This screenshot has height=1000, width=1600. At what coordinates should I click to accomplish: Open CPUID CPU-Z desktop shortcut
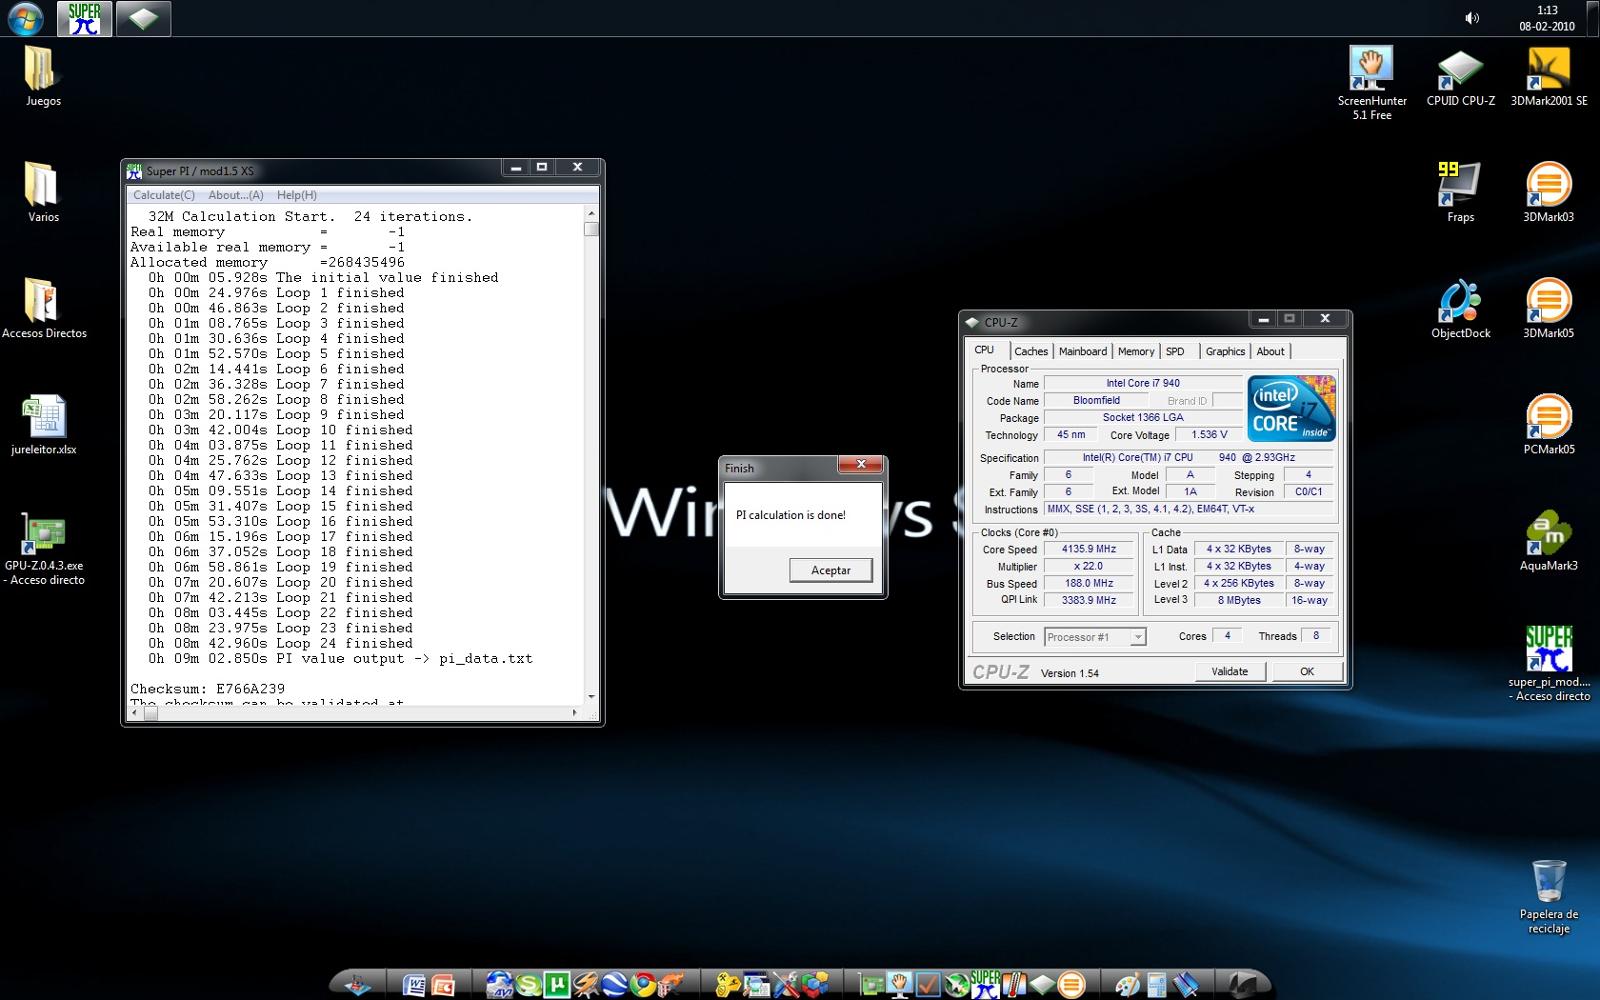click(1460, 78)
